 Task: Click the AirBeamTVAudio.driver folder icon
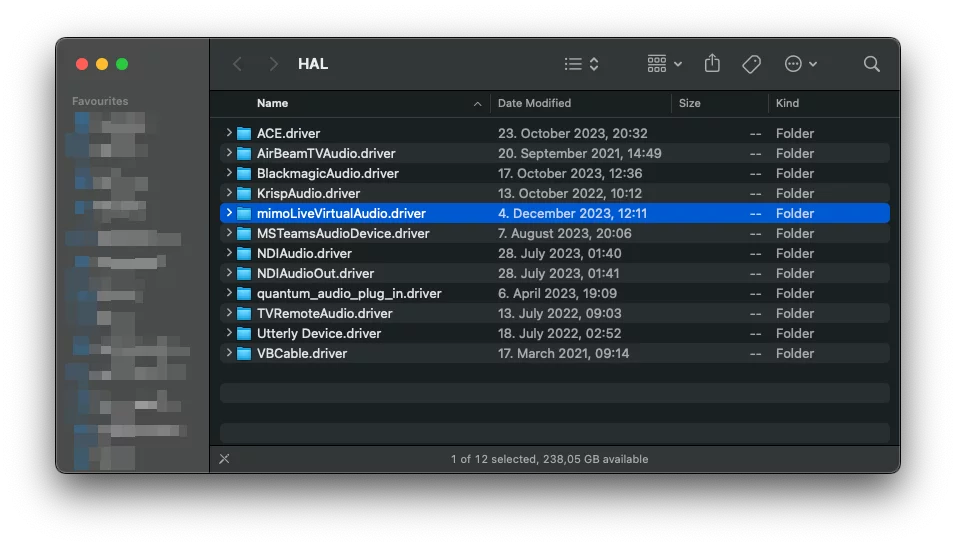click(244, 153)
